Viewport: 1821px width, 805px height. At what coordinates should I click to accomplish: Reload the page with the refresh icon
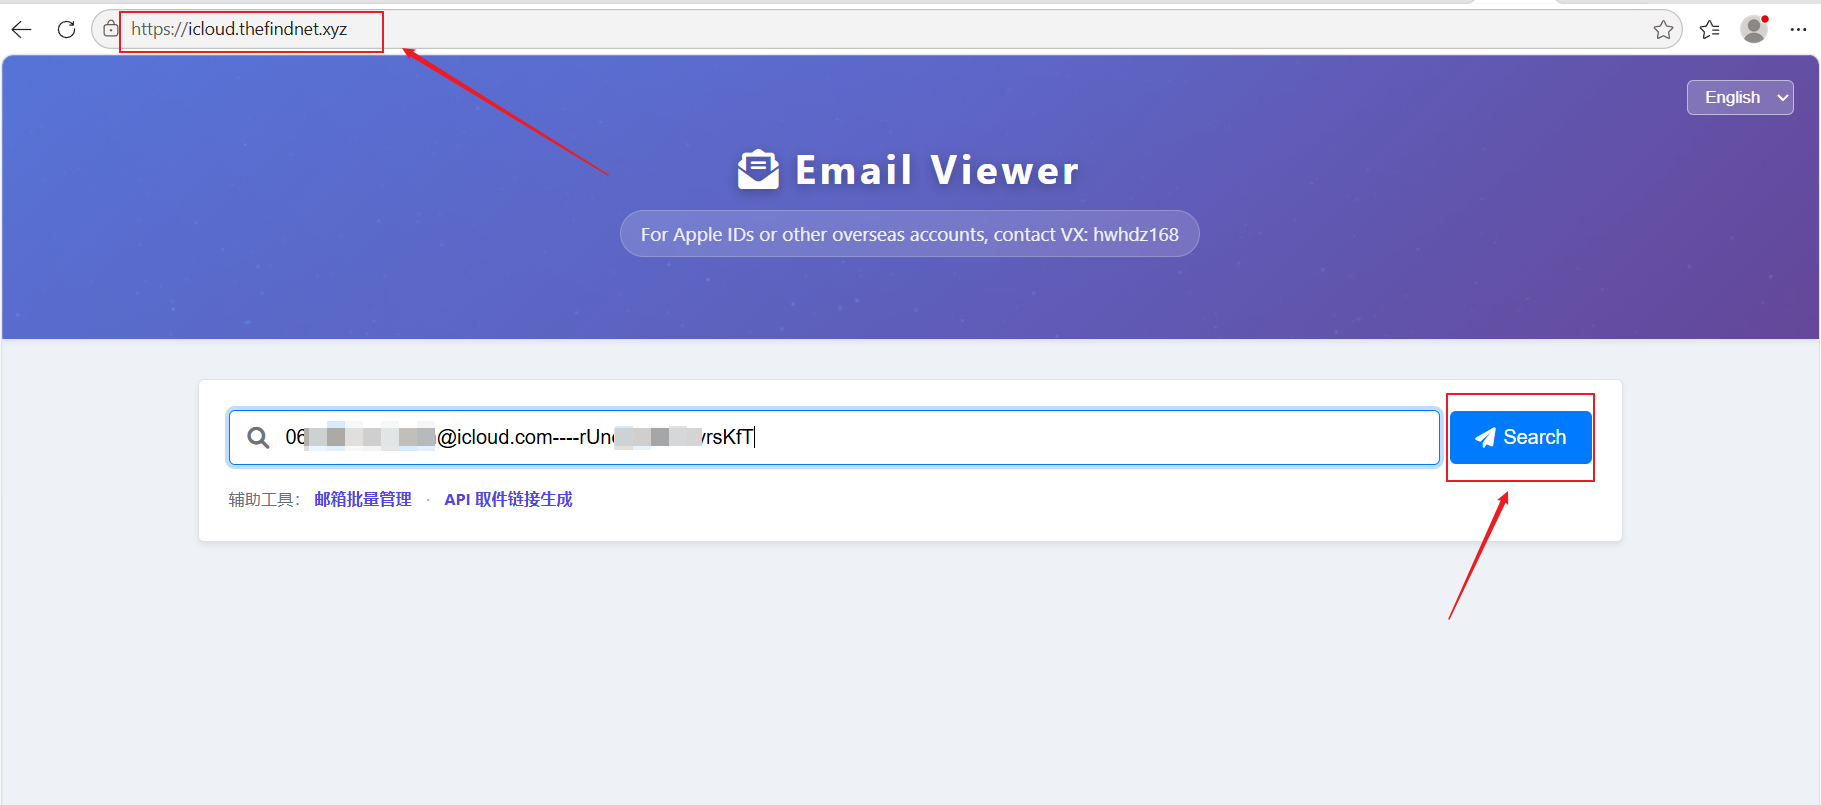[x=67, y=30]
